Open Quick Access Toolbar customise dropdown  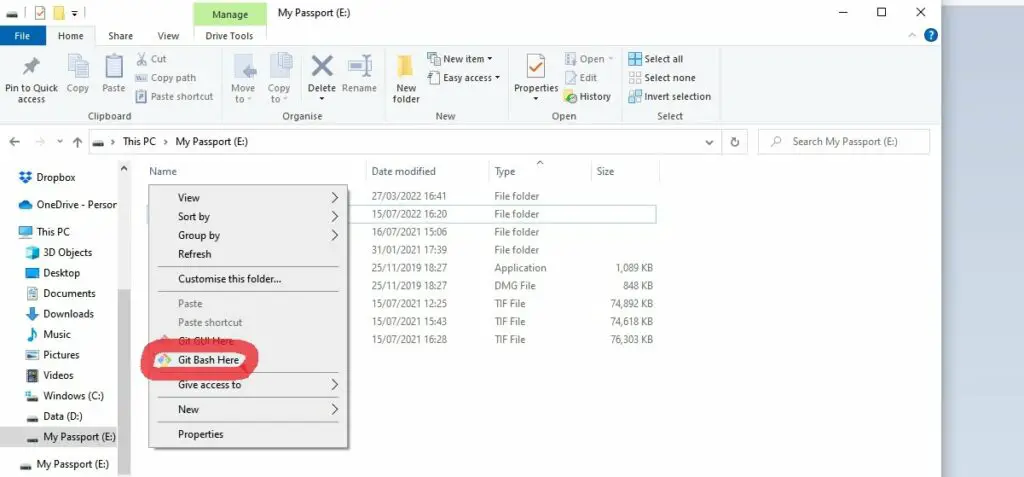pyautogui.click(x=74, y=12)
